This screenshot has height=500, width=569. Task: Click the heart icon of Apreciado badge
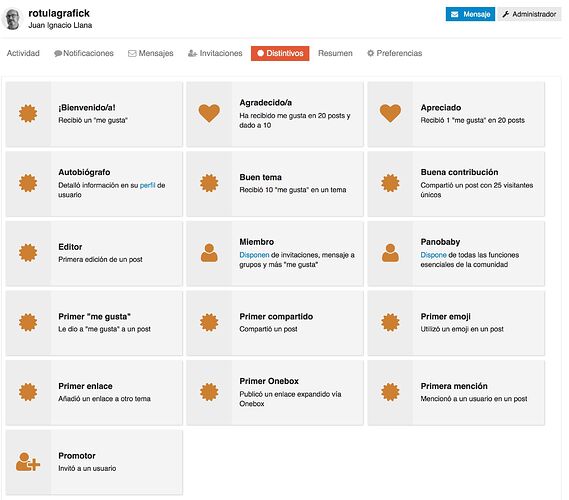coord(390,113)
